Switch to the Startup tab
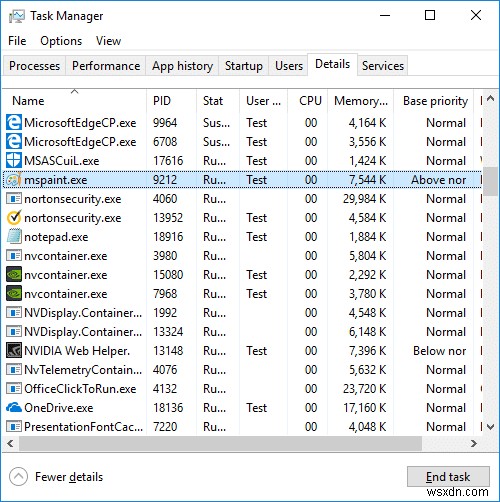This screenshot has height=502, width=500. click(244, 66)
